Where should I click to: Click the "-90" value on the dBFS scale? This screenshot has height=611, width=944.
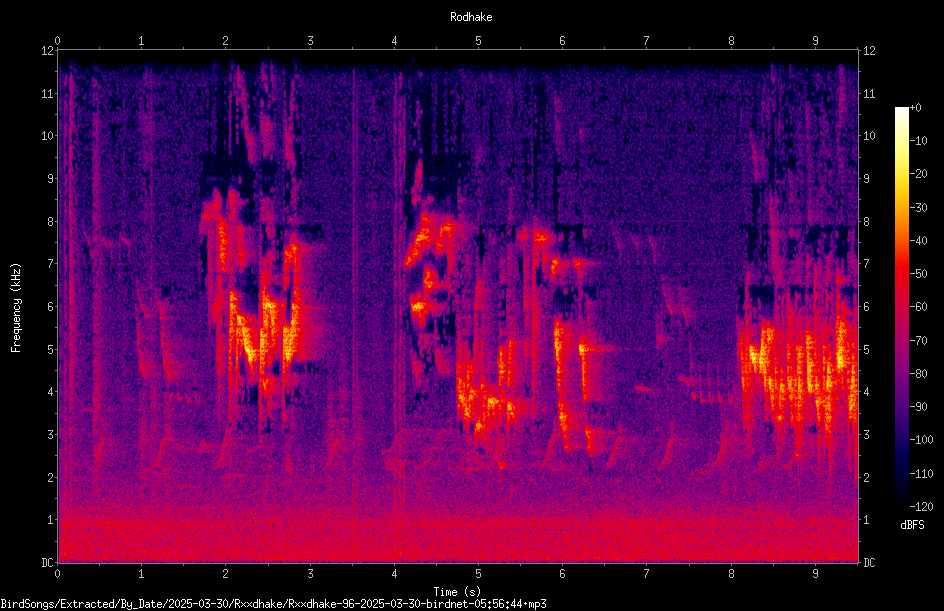click(x=919, y=407)
